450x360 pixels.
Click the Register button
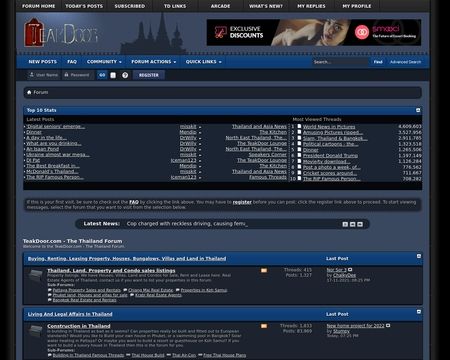click(149, 75)
